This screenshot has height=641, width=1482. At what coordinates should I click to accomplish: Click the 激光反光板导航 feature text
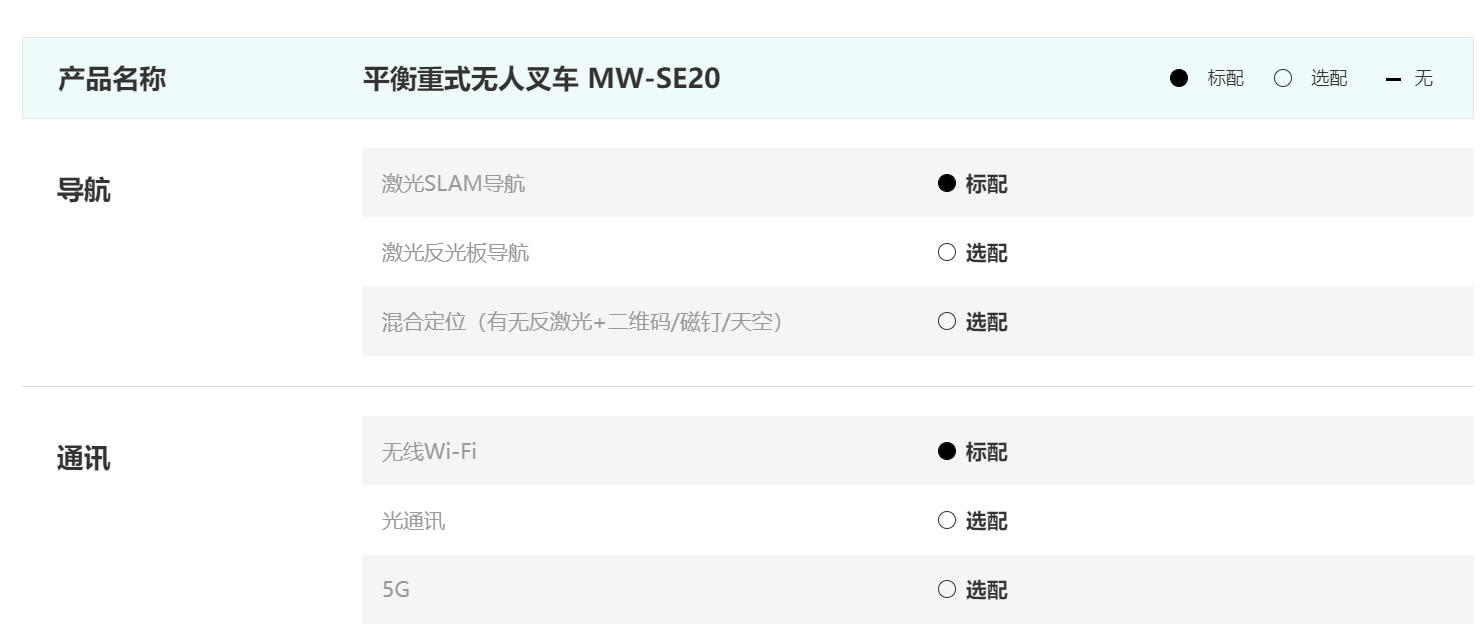click(x=455, y=253)
